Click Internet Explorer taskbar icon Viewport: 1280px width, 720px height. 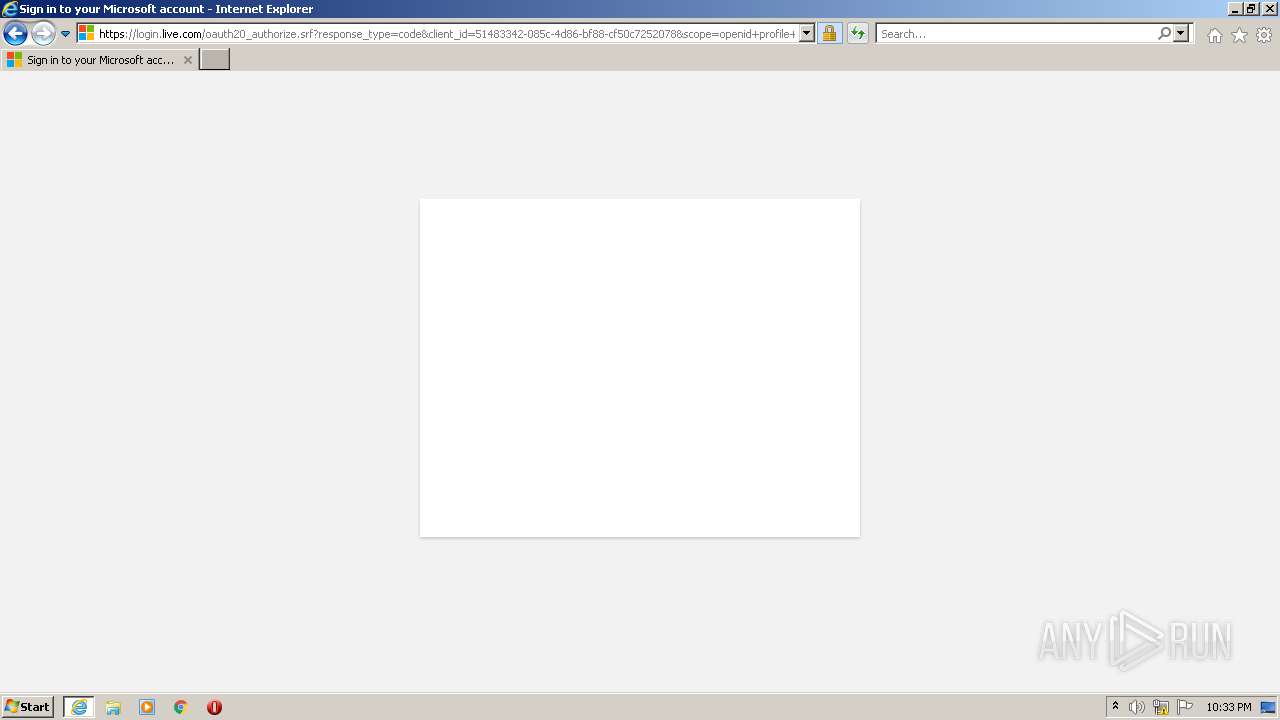pos(79,707)
